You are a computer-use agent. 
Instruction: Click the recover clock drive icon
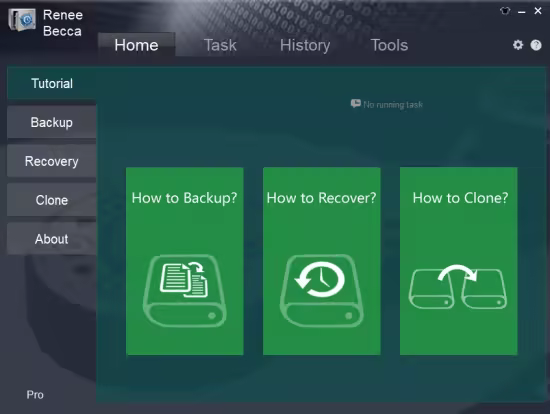pos(321,291)
